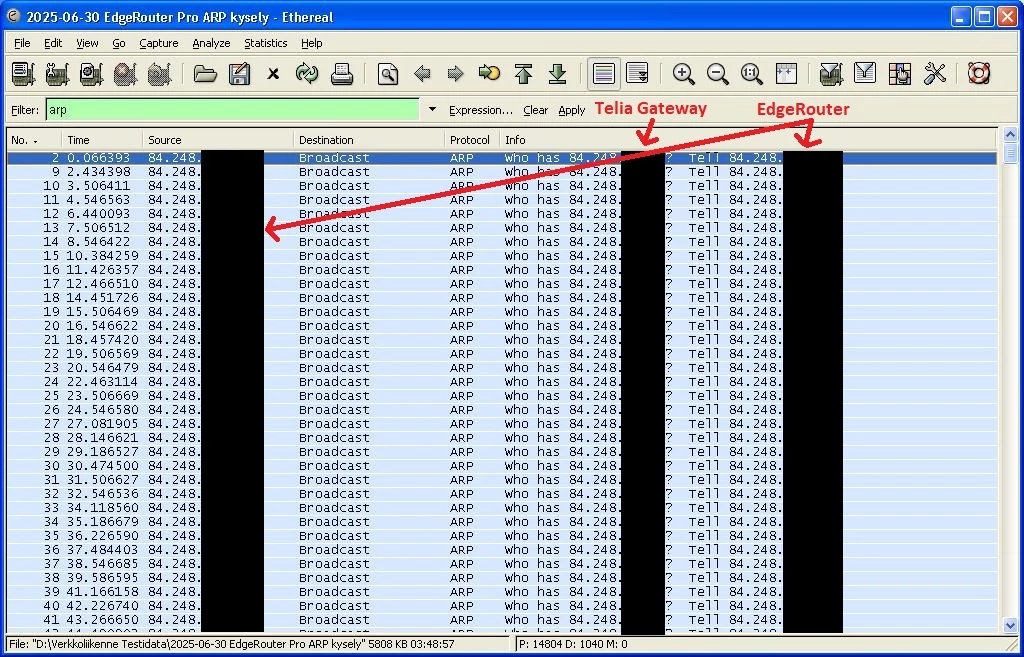Go back in packet history arrow
The height and width of the screenshot is (657, 1024).
pyautogui.click(x=422, y=74)
